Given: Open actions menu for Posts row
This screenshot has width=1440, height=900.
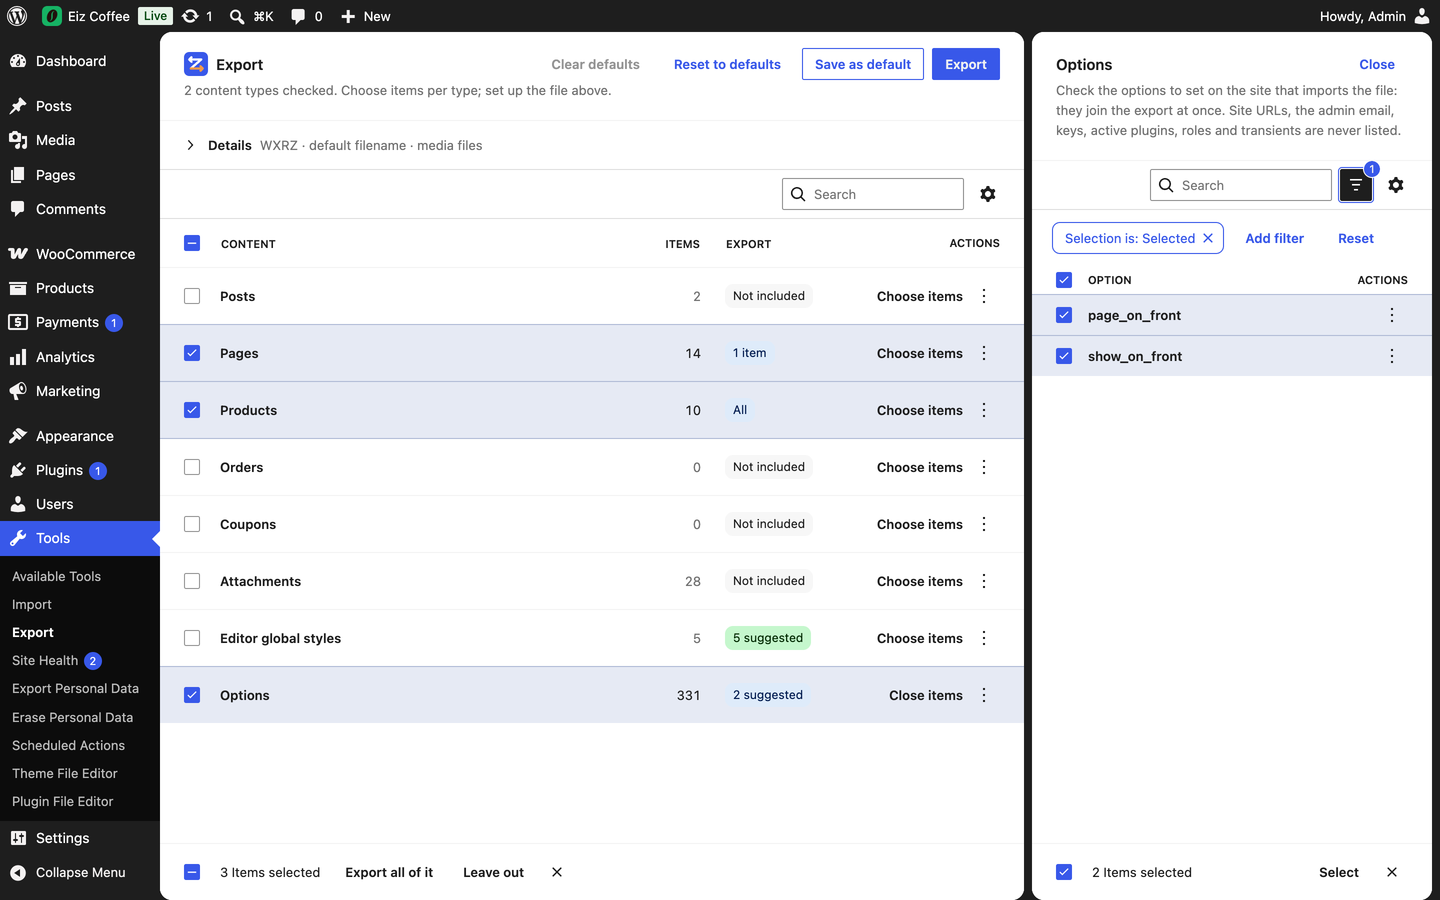Looking at the screenshot, I should (x=984, y=296).
